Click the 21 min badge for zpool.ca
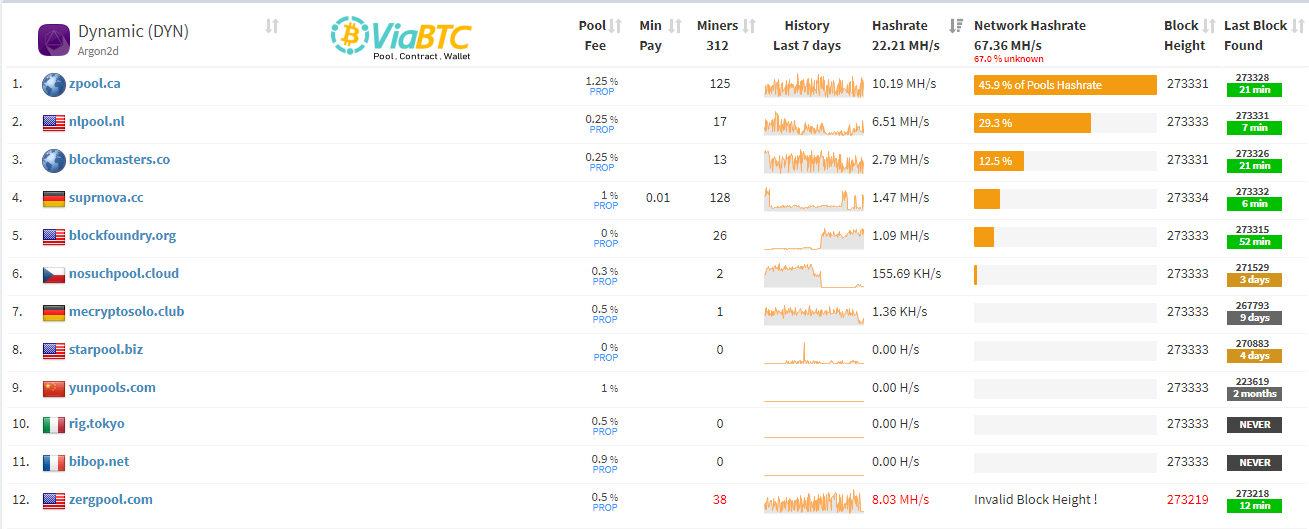Viewport: 1309px width, 529px height. pos(1253,90)
